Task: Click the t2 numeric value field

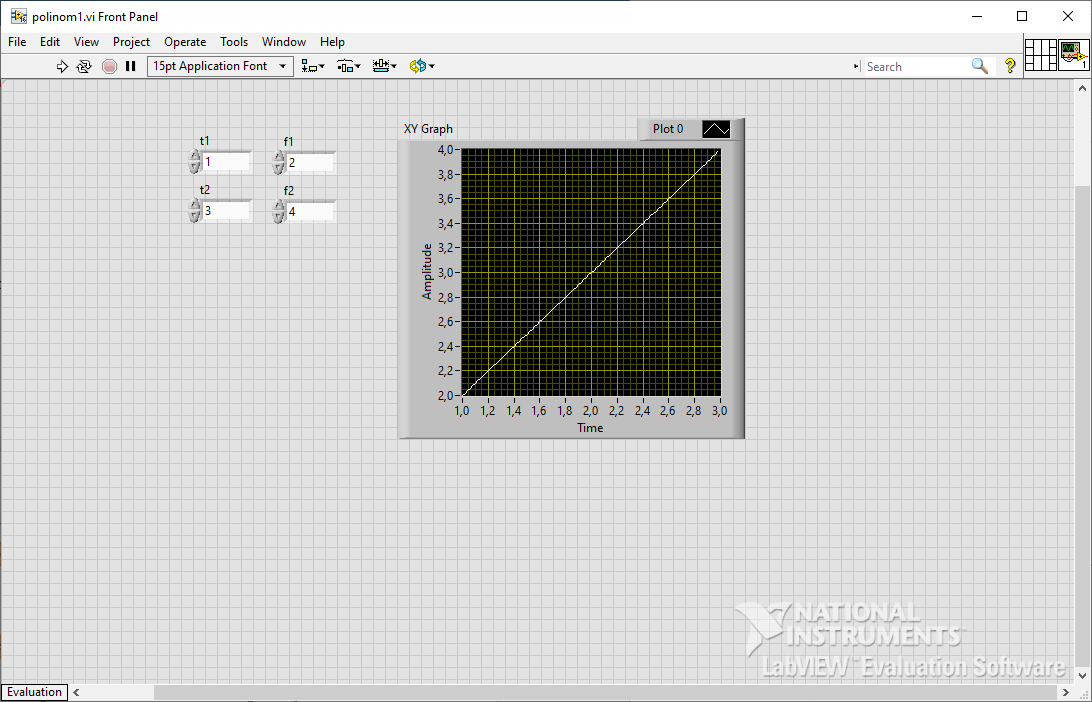Action: coord(226,210)
